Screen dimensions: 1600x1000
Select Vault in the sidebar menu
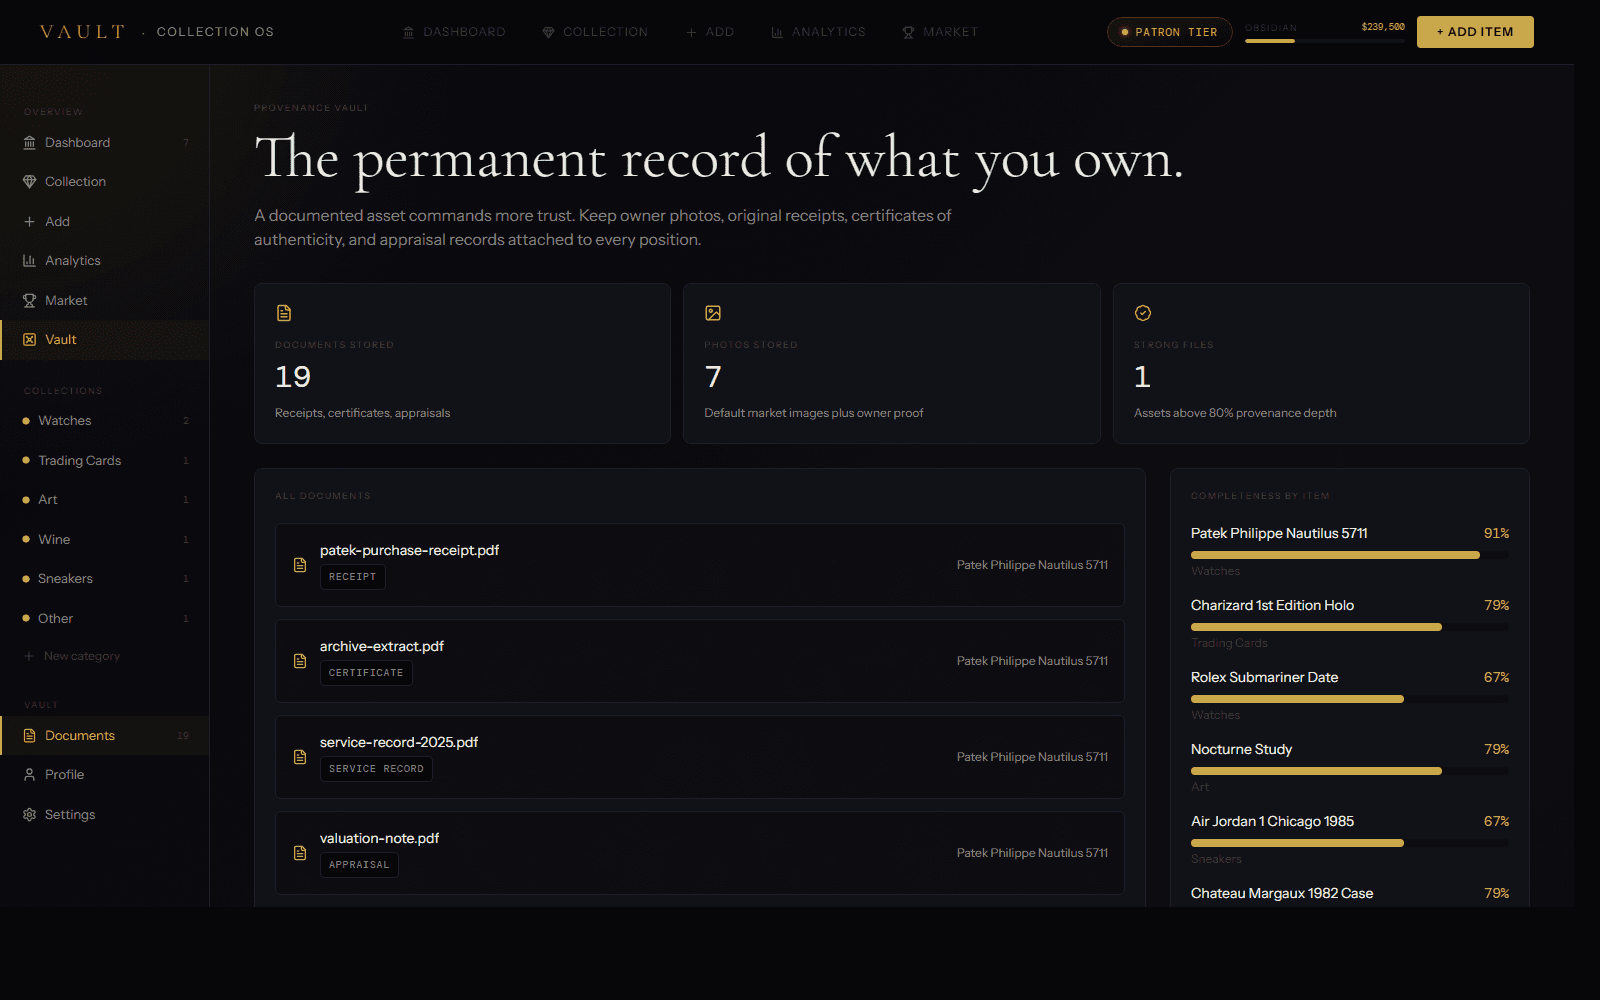point(105,340)
